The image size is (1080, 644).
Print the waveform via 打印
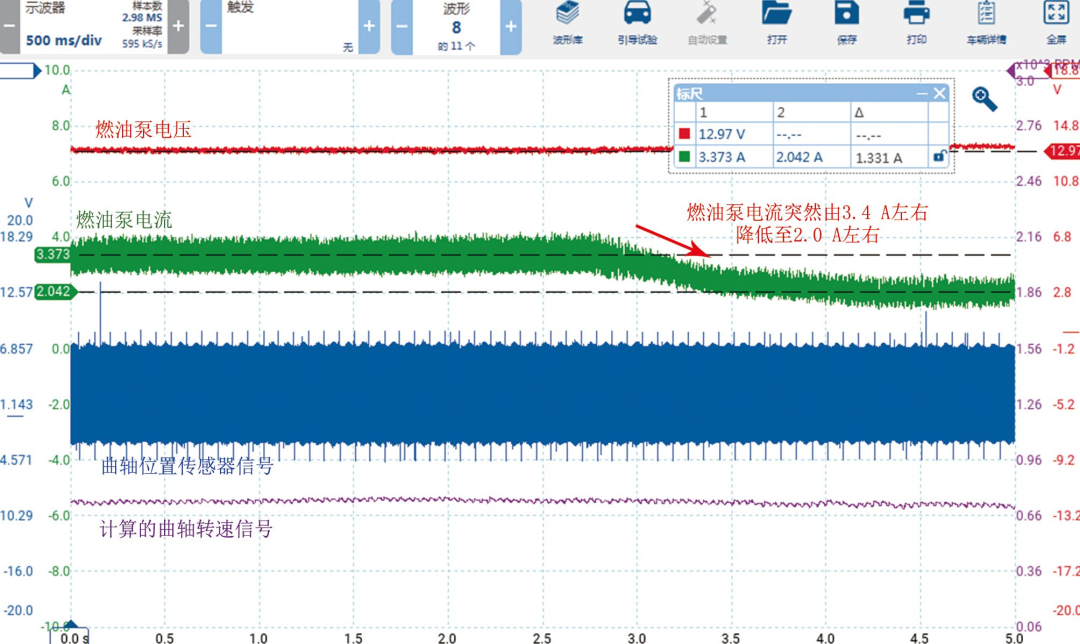point(917,25)
